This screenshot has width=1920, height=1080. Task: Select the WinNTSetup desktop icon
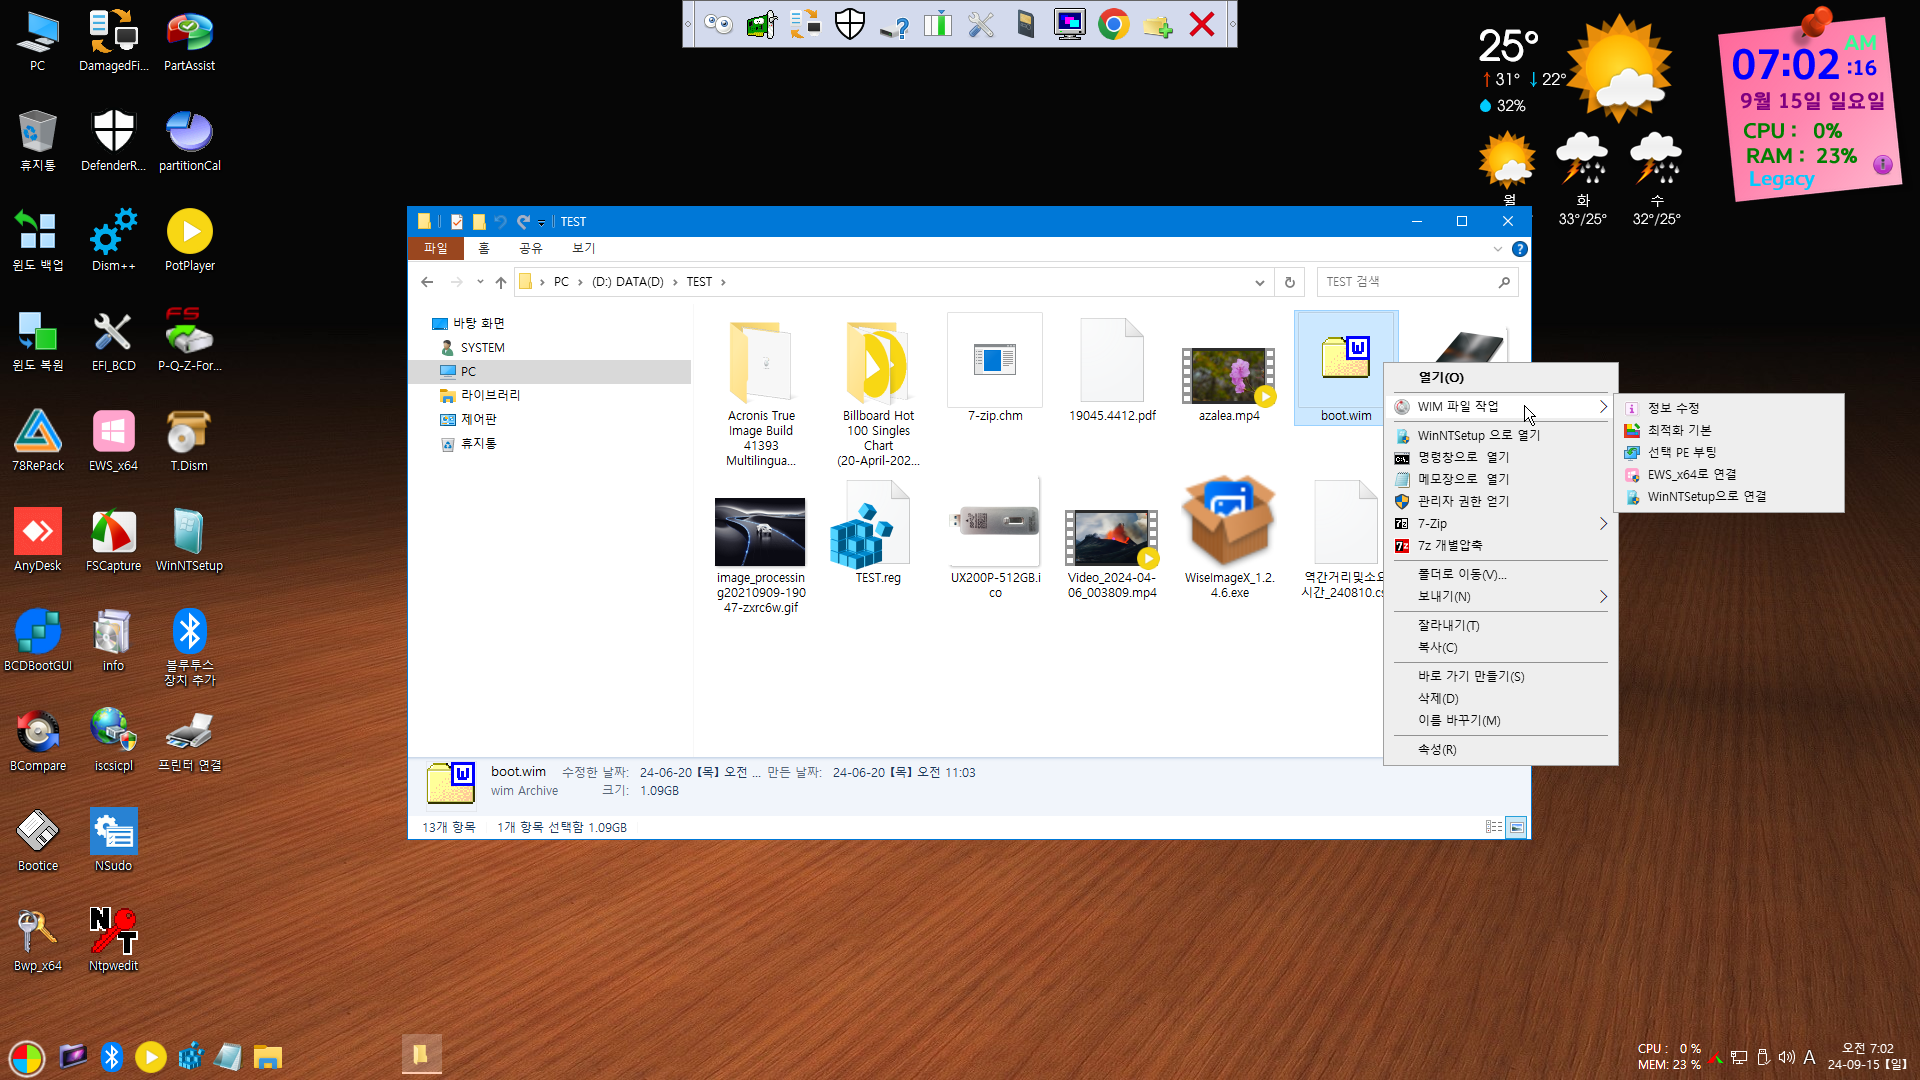(x=189, y=541)
